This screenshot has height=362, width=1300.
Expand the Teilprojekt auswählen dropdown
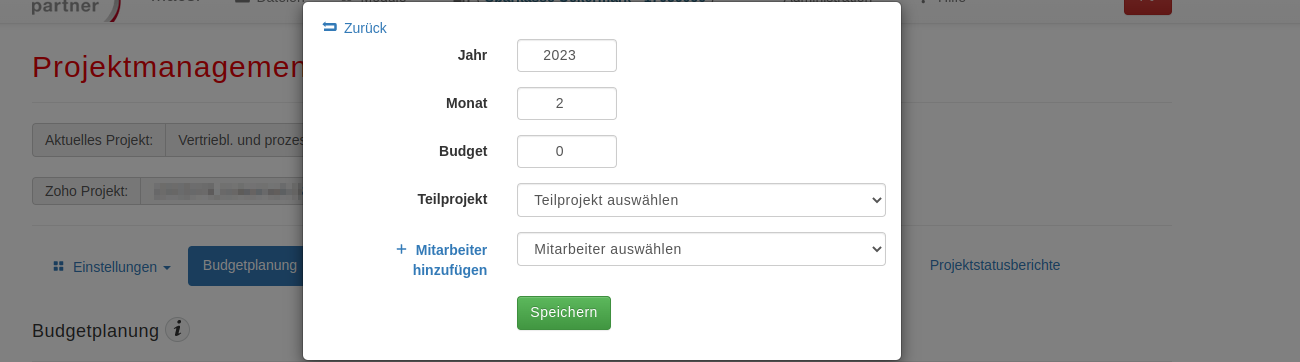tap(701, 200)
